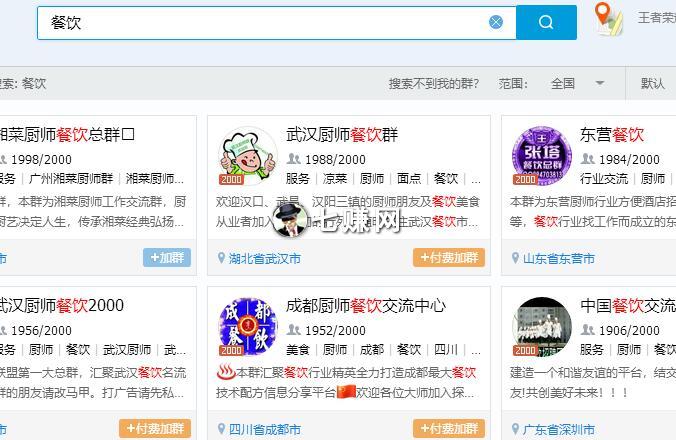Click the 1998/2000 member count text
The image size is (676, 440).
[41, 160]
